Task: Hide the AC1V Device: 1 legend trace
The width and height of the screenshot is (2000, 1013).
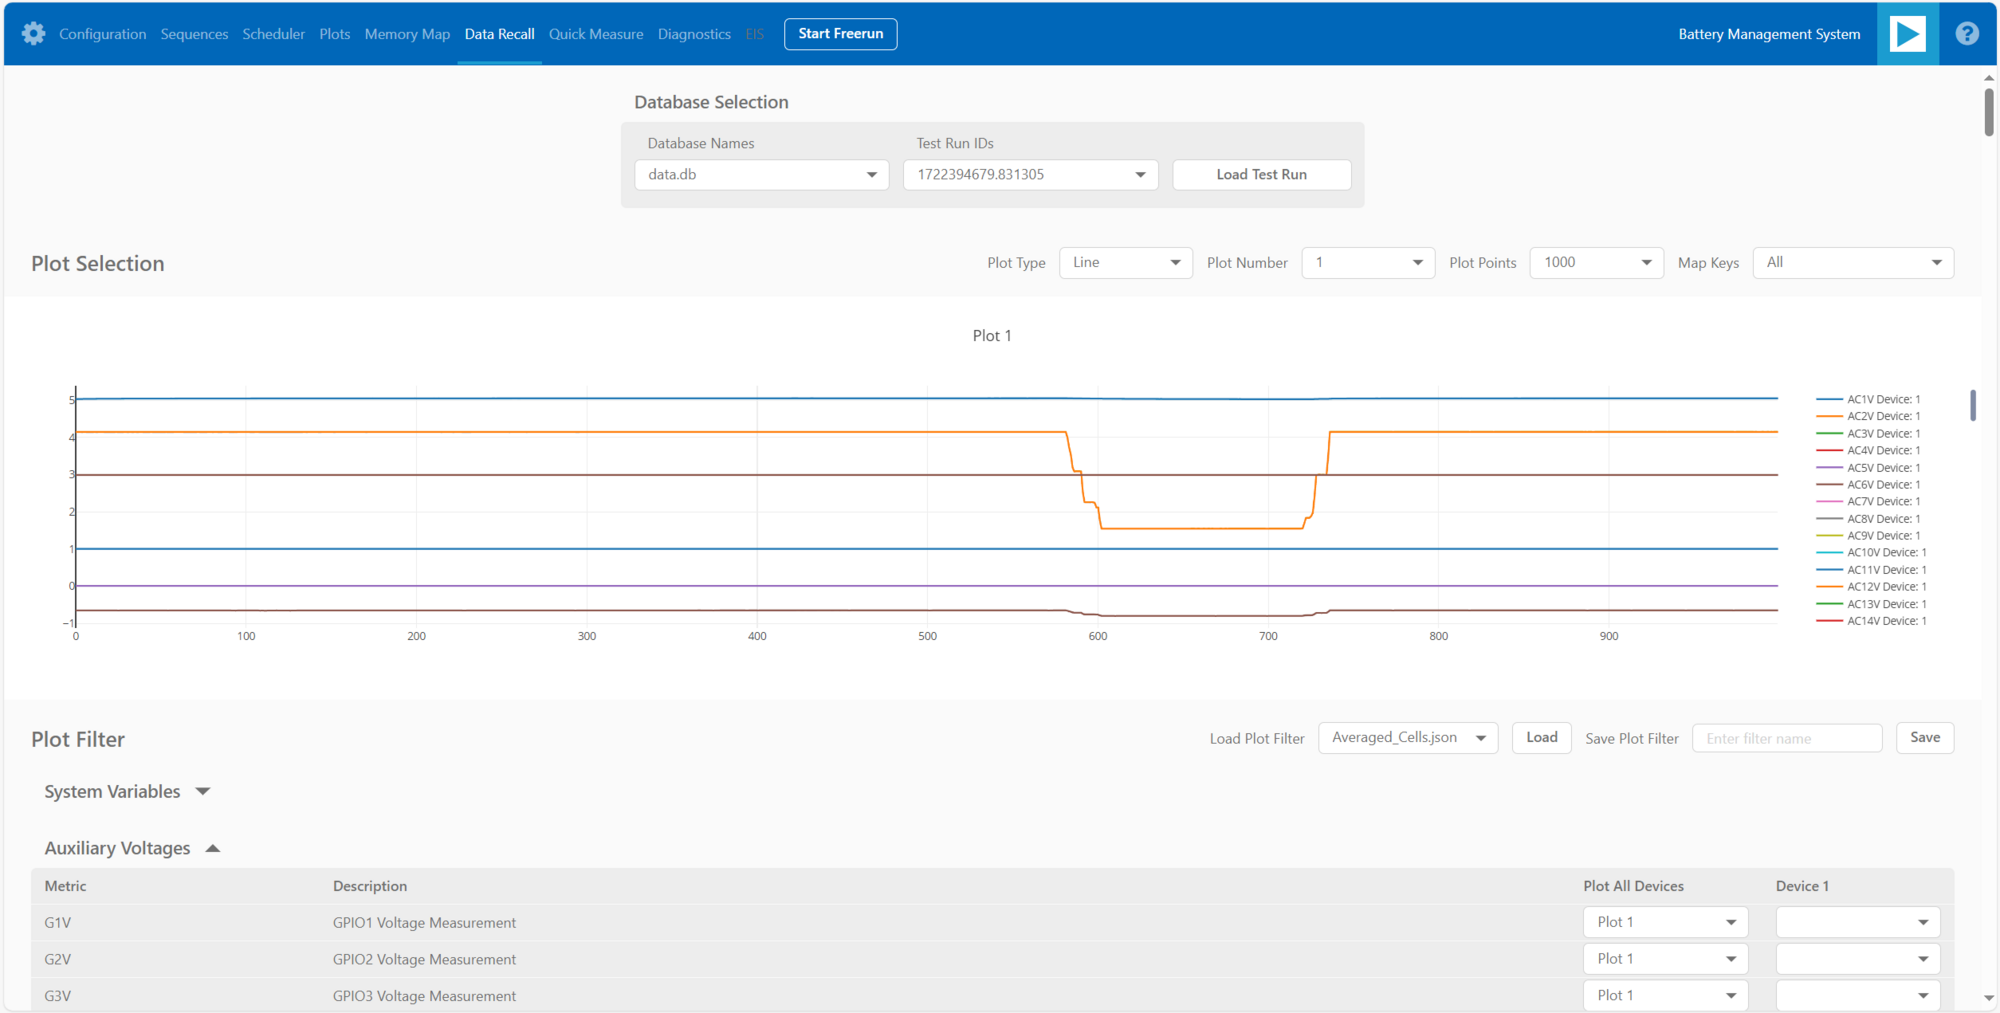Action: [x=1882, y=399]
